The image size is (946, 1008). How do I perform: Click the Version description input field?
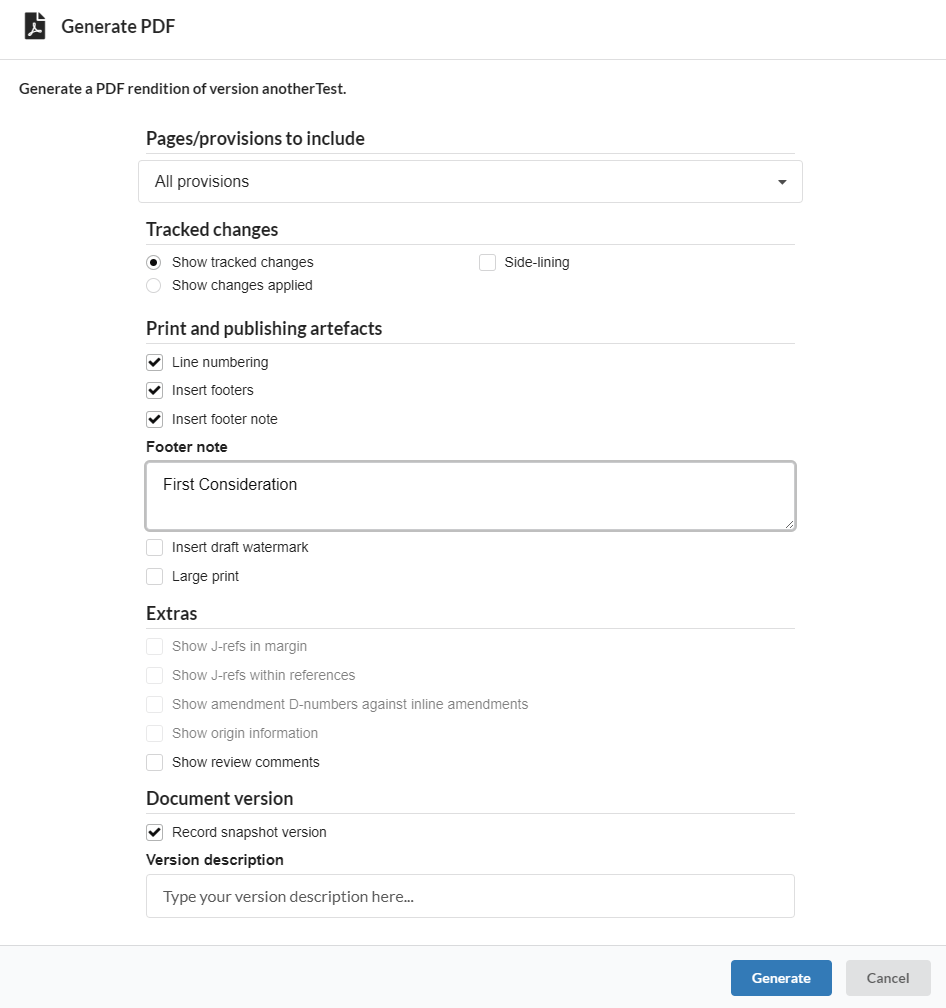click(x=470, y=896)
